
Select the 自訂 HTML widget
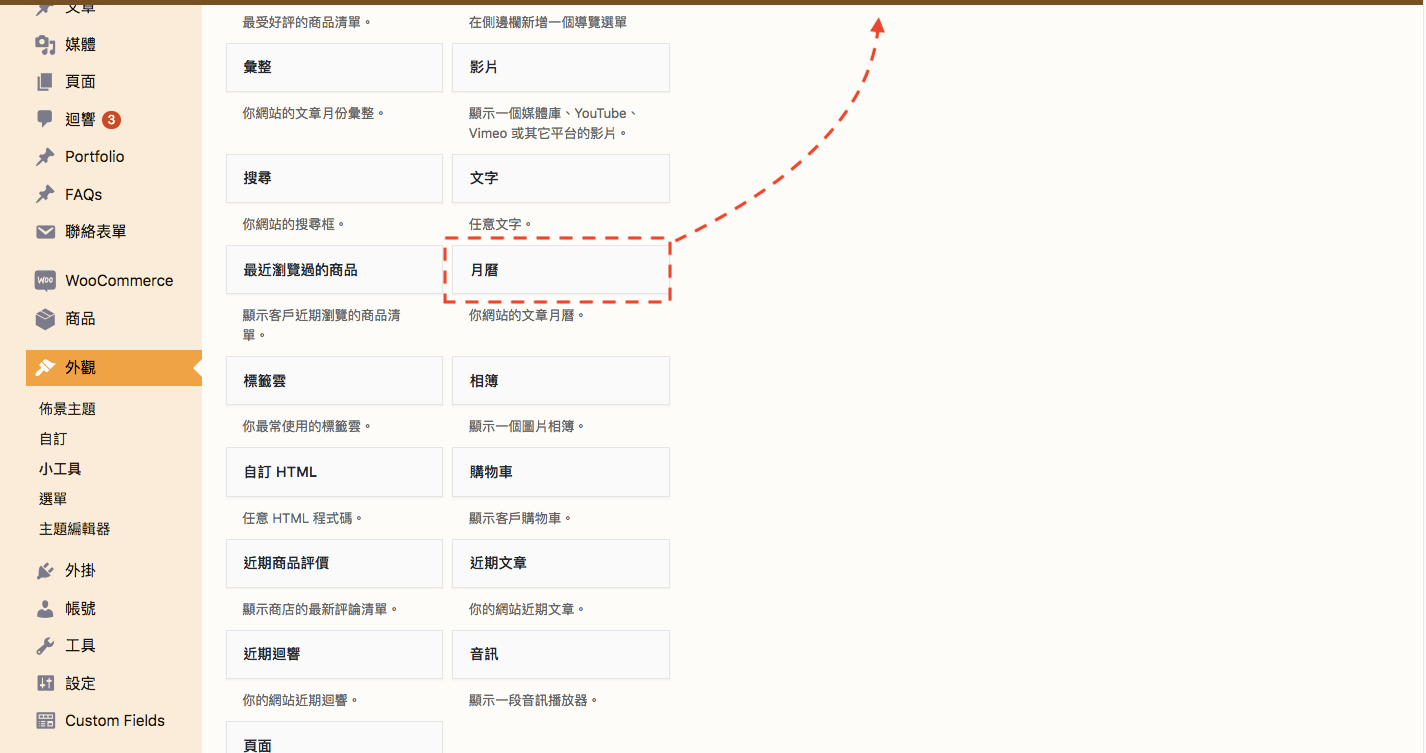pos(334,472)
